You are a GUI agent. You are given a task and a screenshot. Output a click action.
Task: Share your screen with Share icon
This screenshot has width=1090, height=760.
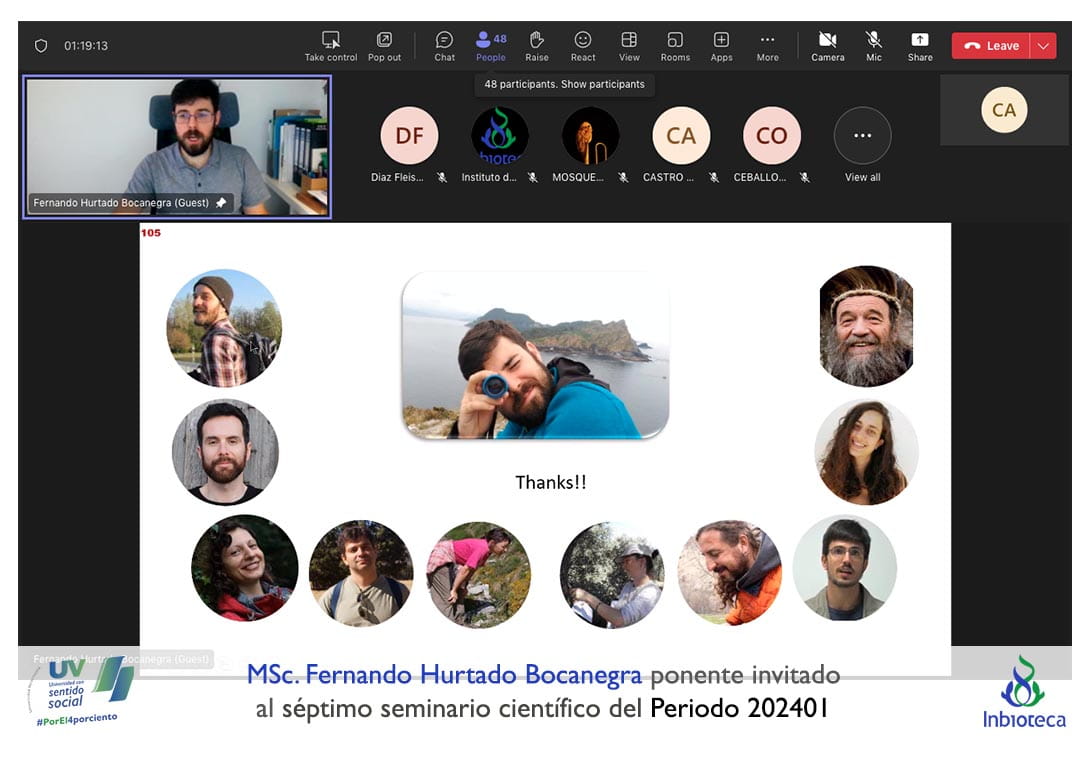920,46
